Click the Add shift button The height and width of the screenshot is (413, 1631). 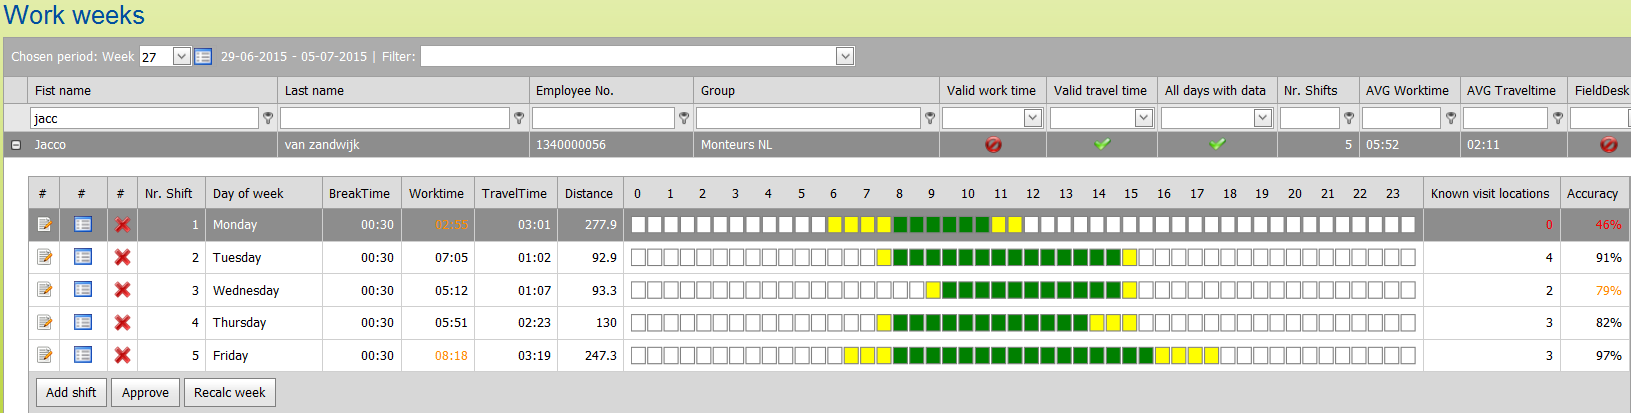point(71,393)
